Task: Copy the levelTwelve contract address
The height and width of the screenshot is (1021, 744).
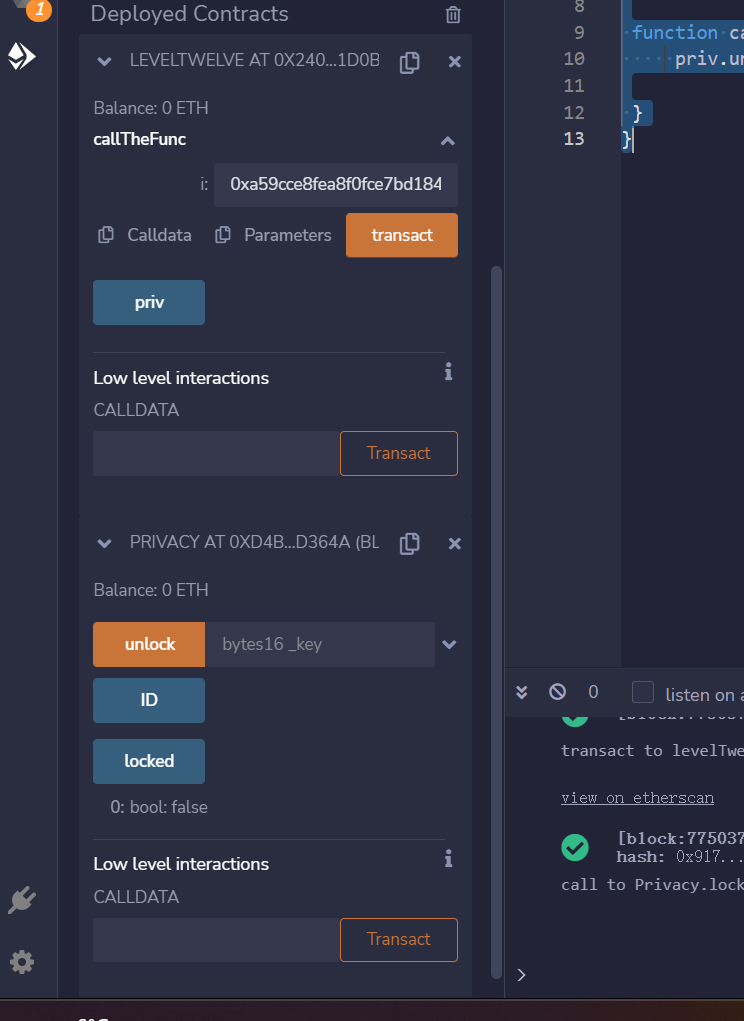Action: (409, 61)
